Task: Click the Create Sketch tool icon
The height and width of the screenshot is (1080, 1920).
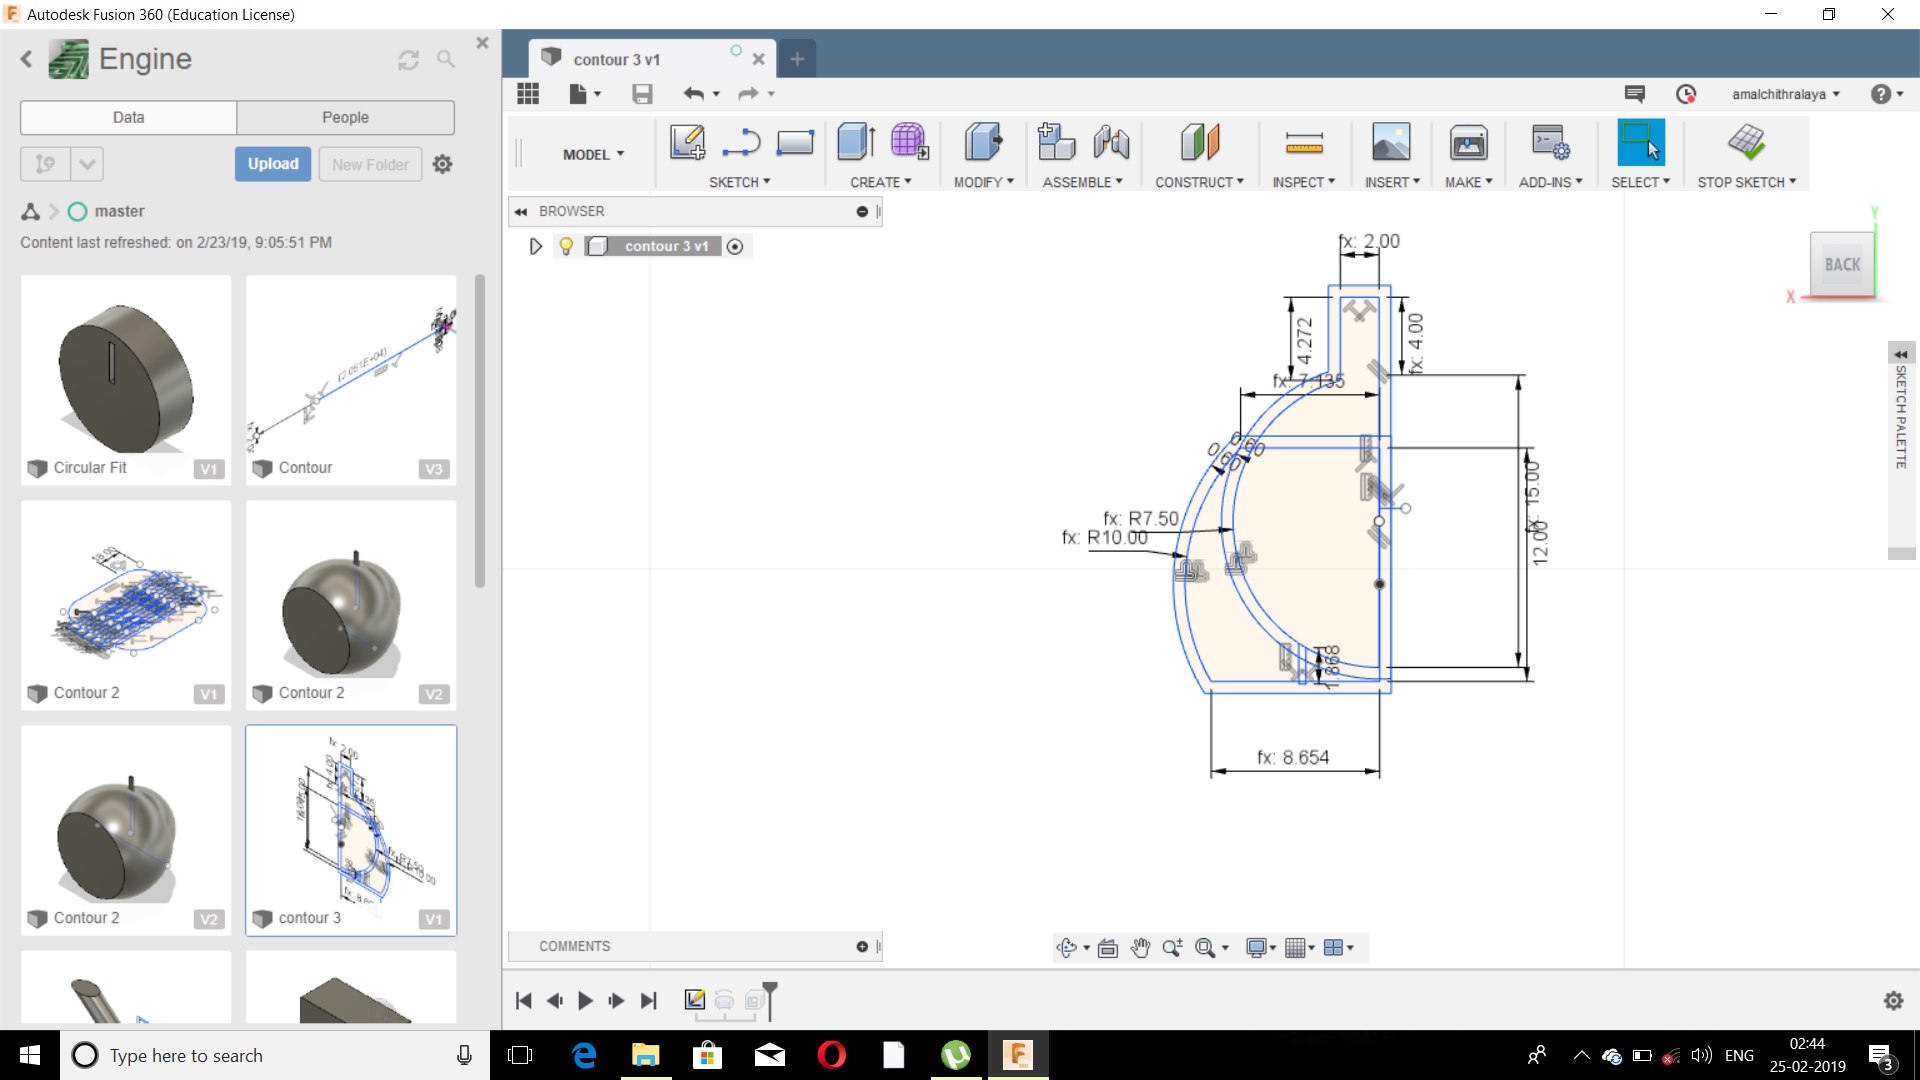Action: (687, 142)
